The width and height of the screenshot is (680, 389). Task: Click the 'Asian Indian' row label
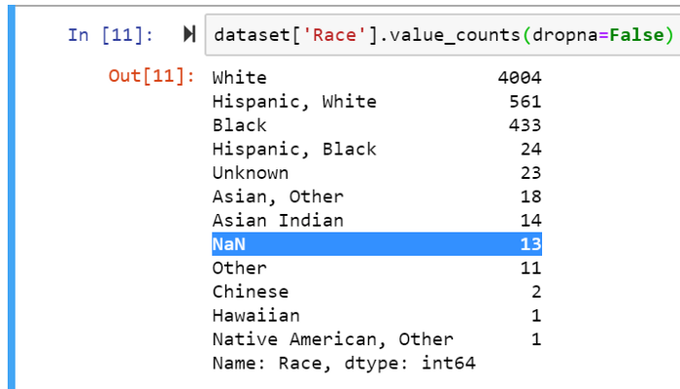278,221
